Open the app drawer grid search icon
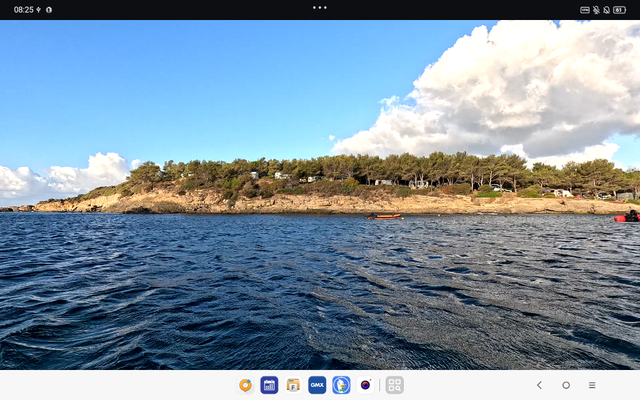 click(395, 385)
